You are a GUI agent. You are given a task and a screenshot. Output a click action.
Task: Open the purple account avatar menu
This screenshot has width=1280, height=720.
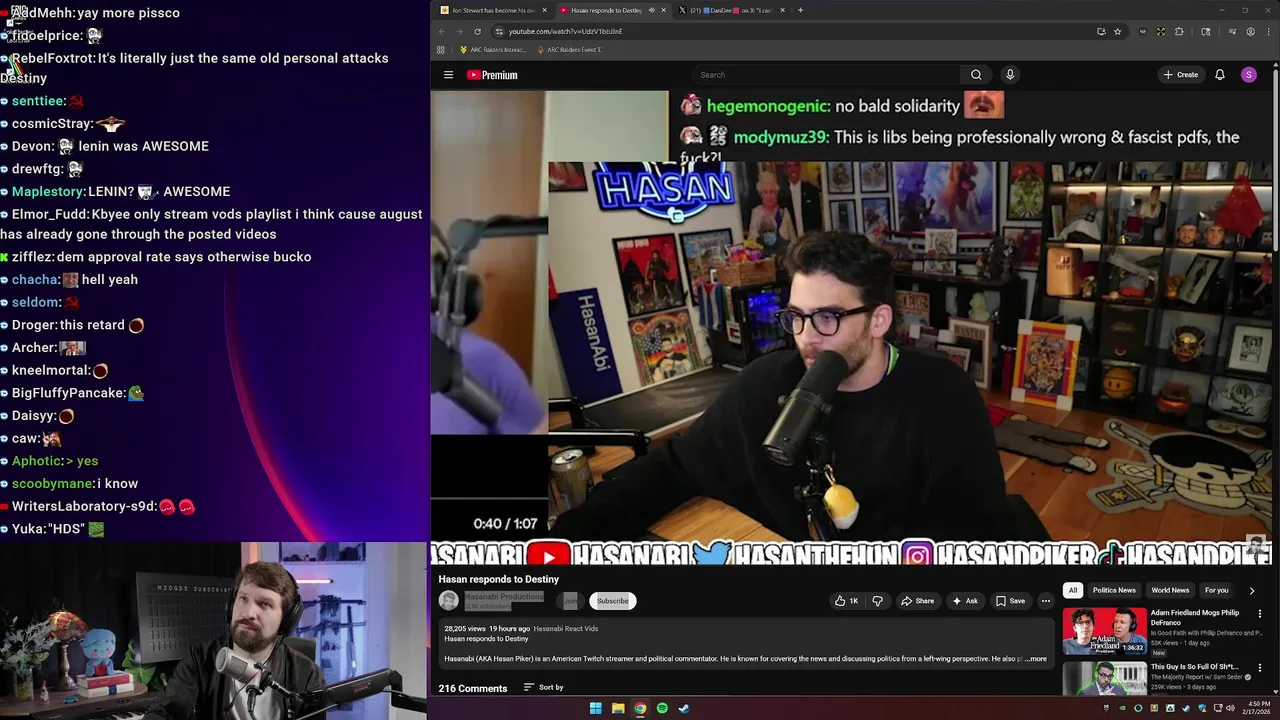1249,75
